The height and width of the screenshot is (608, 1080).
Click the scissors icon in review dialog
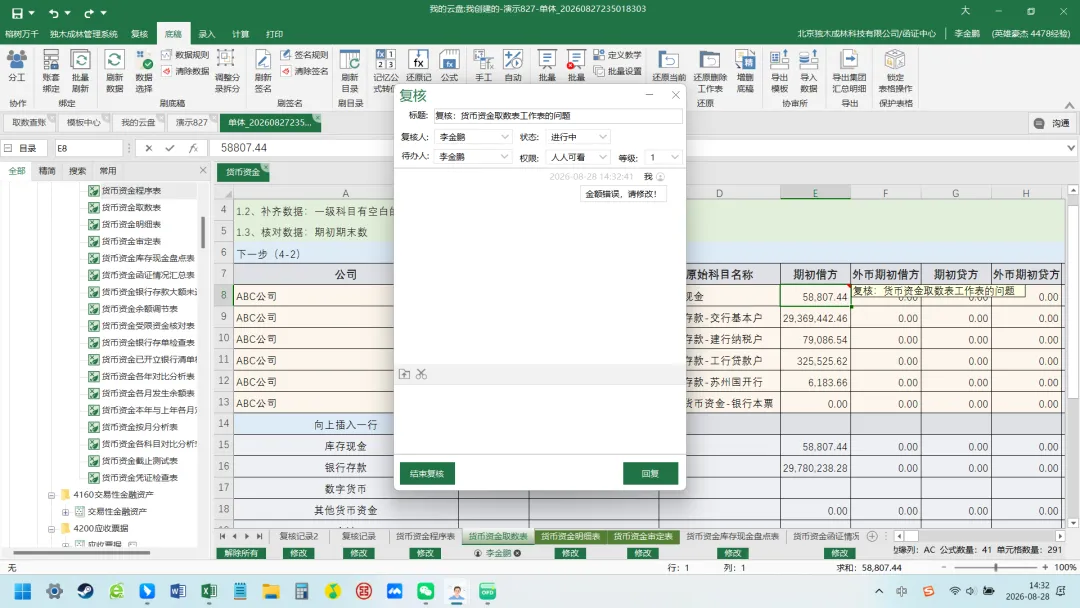point(422,374)
